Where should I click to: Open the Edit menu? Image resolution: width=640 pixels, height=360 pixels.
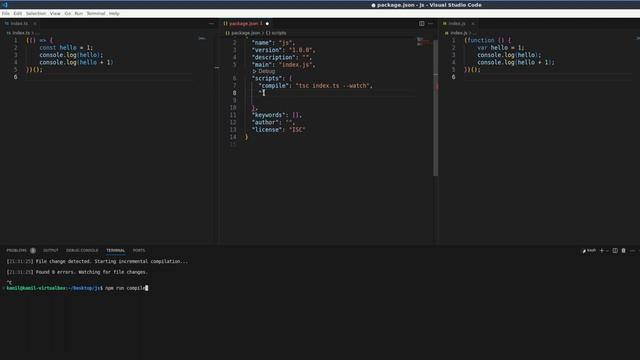tap(18, 13)
